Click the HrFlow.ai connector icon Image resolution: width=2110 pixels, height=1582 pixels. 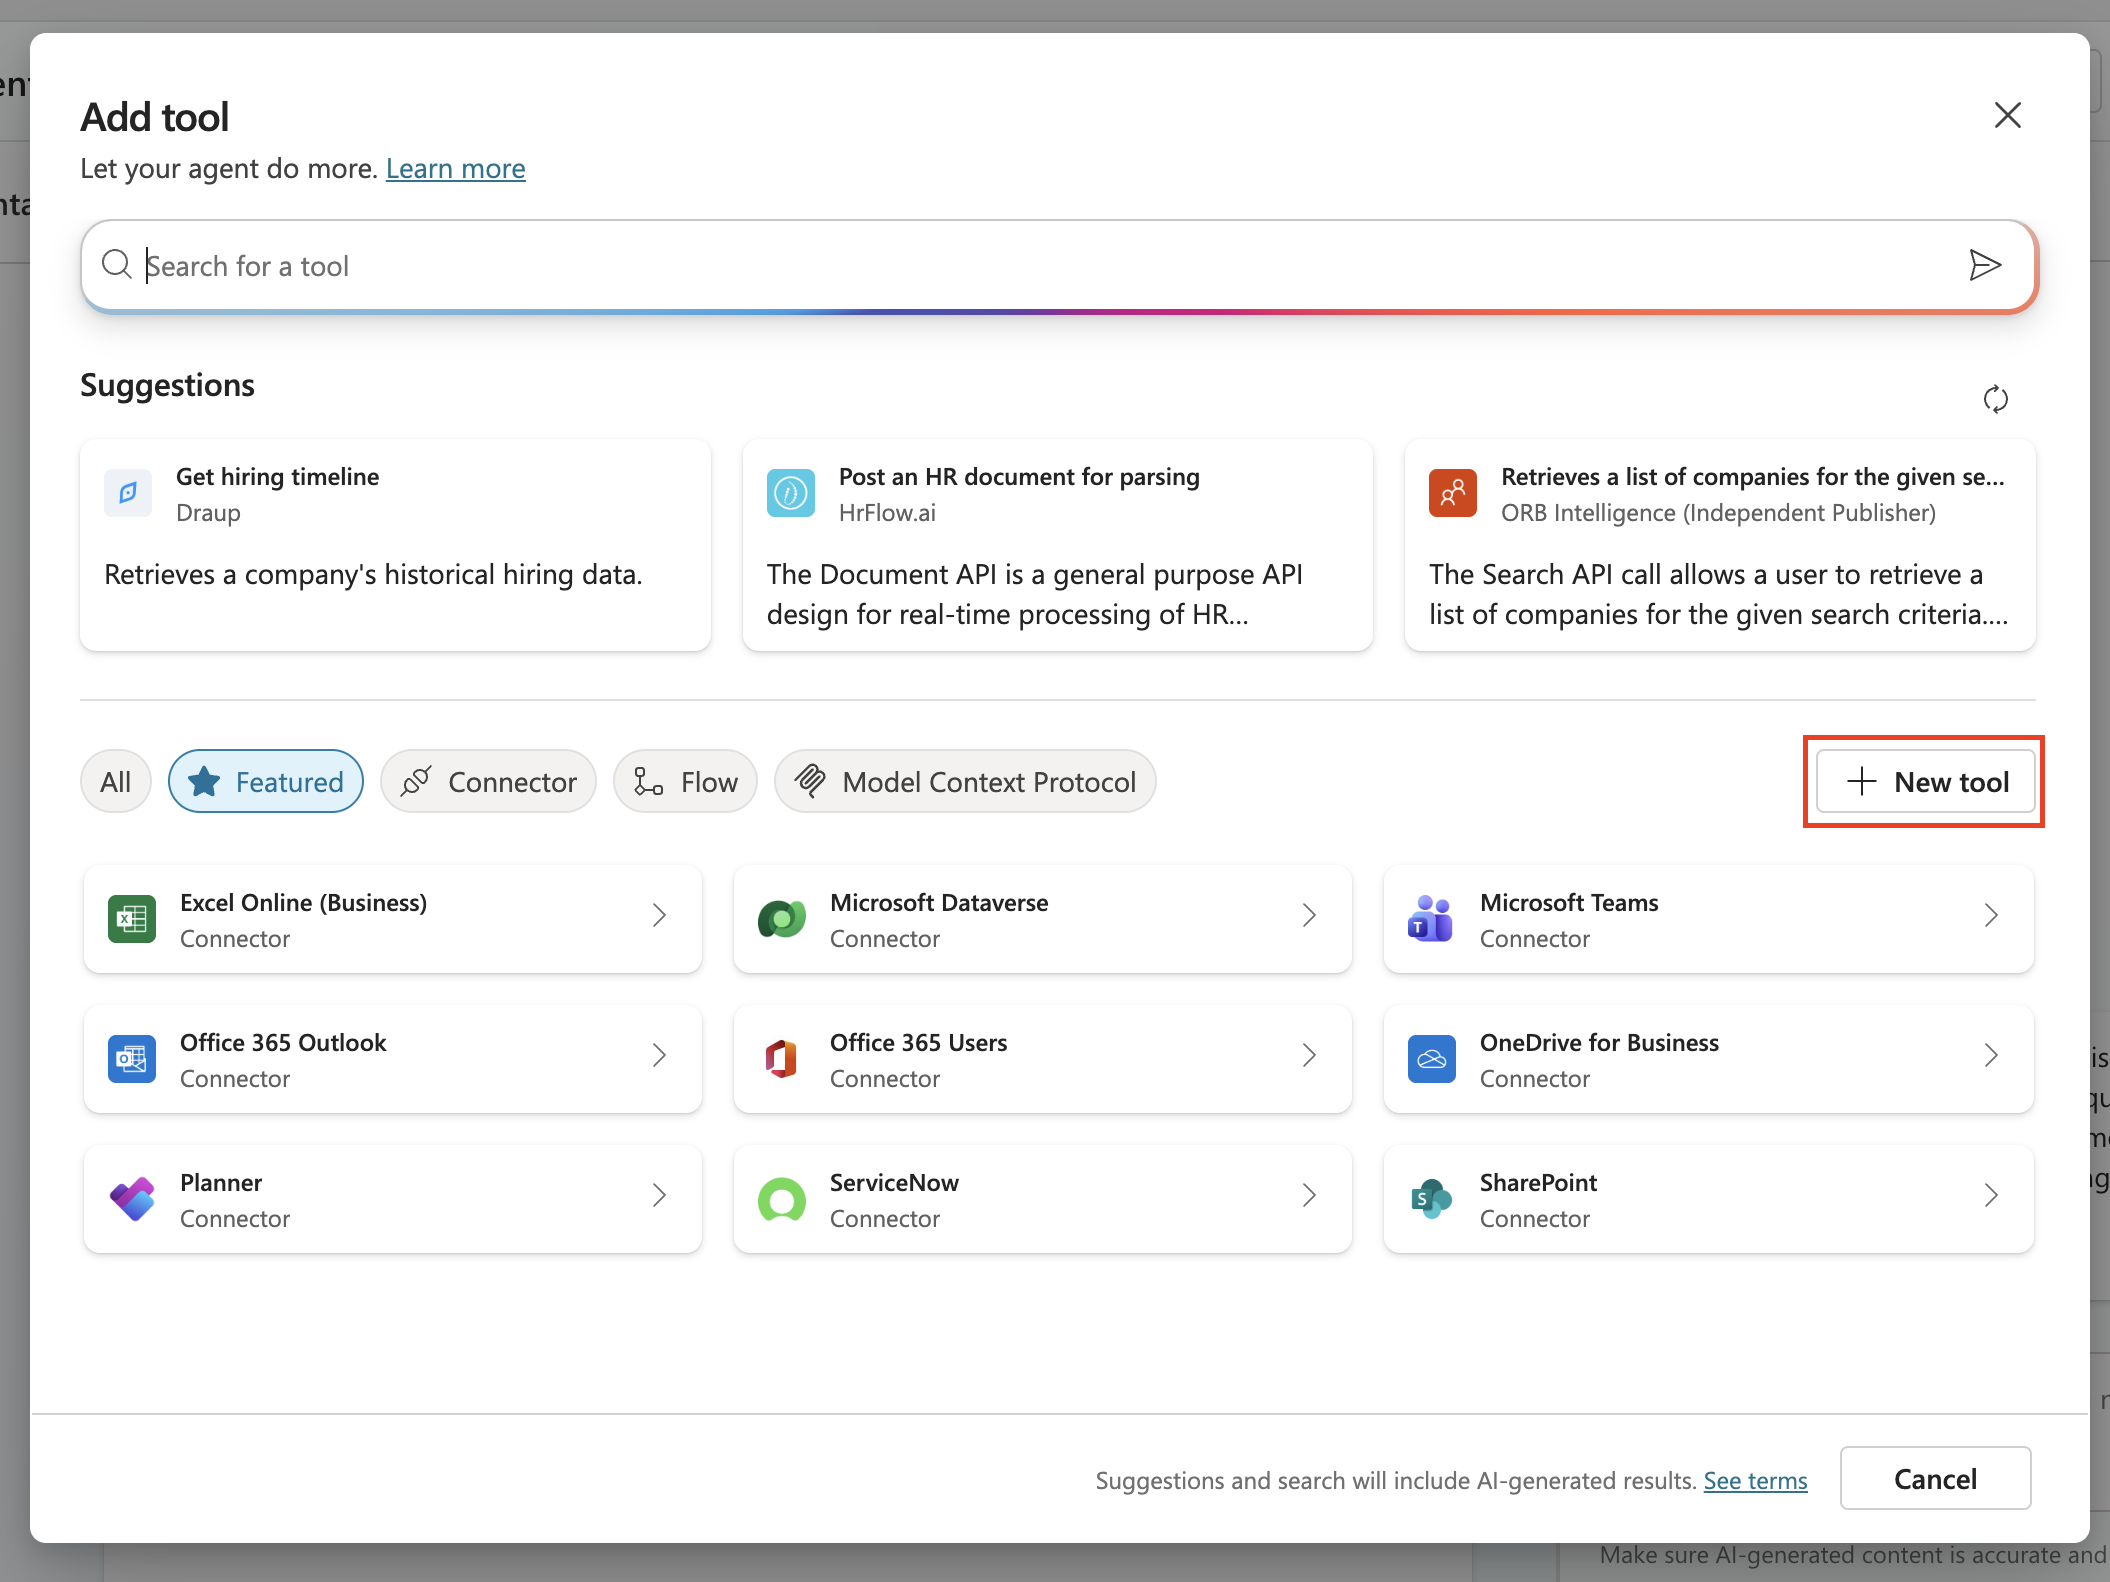point(790,492)
